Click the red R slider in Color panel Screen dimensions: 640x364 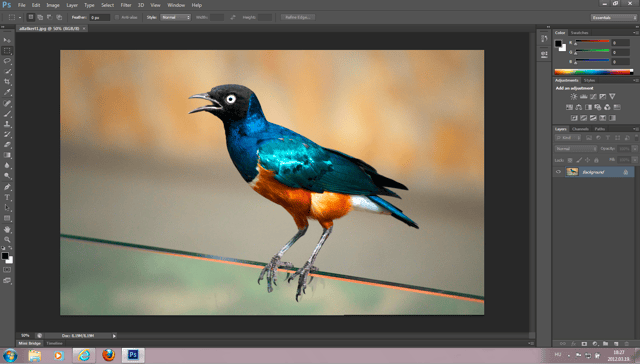(x=592, y=42)
